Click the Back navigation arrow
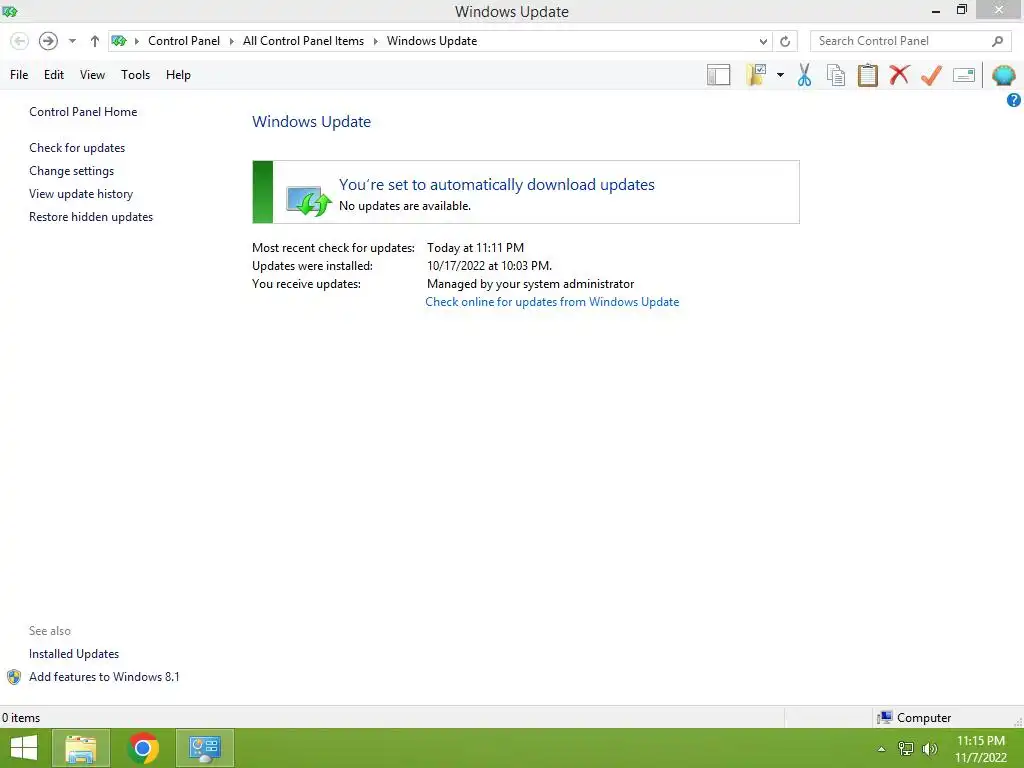Viewport: 1024px width, 768px height. (x=20, y=41)
